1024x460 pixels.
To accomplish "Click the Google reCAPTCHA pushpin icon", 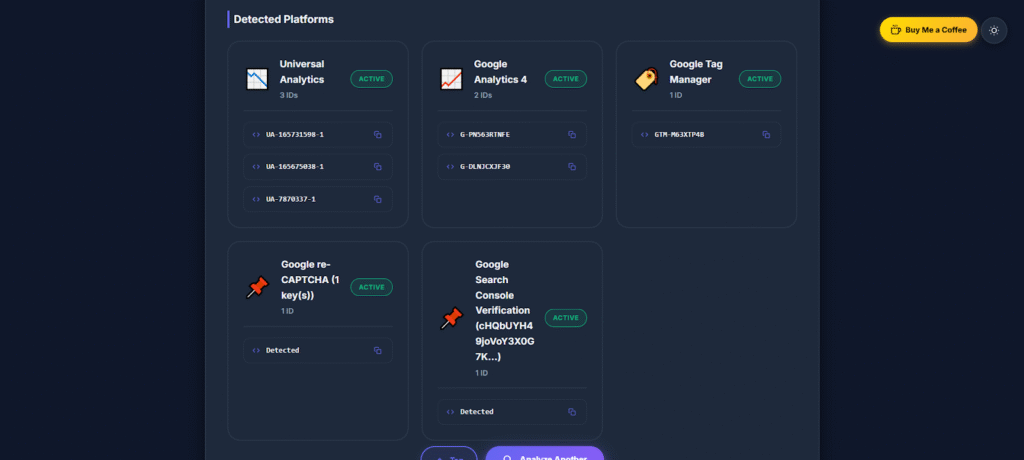I will click(x=257, y=288).
